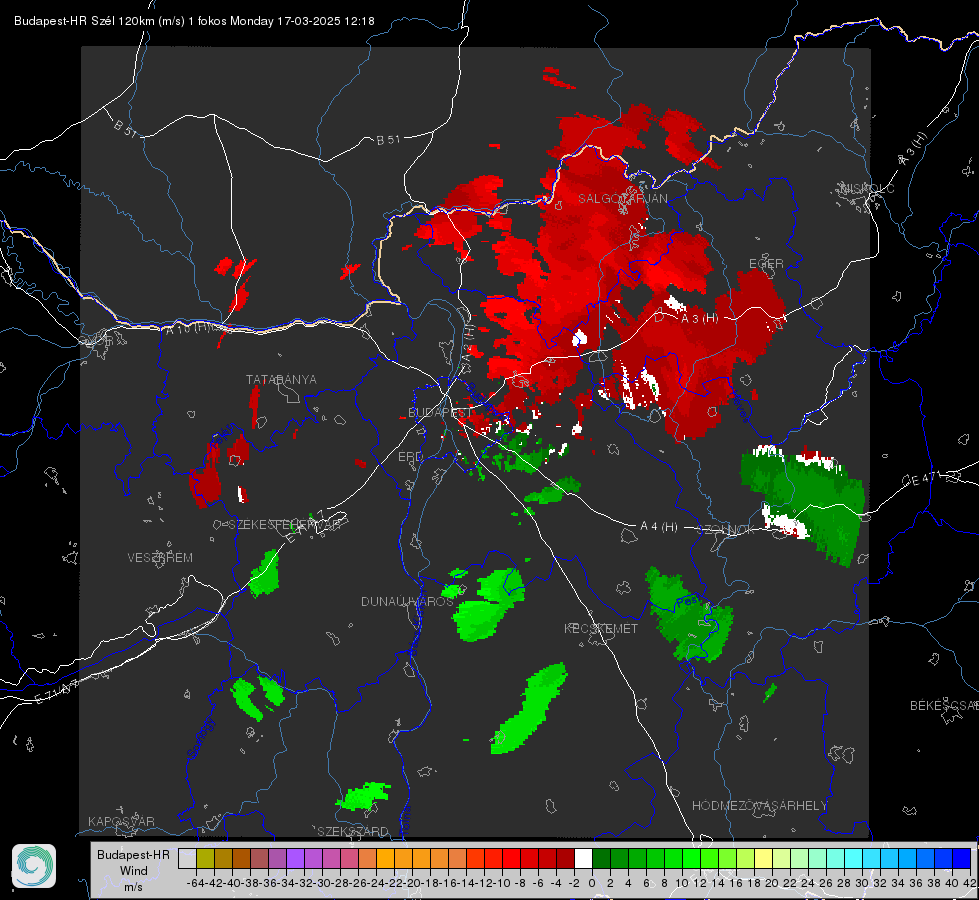Click the radar title with date 17-03-2025 12:18
This screenshot has height=900, width=979.
pos(194,21)
